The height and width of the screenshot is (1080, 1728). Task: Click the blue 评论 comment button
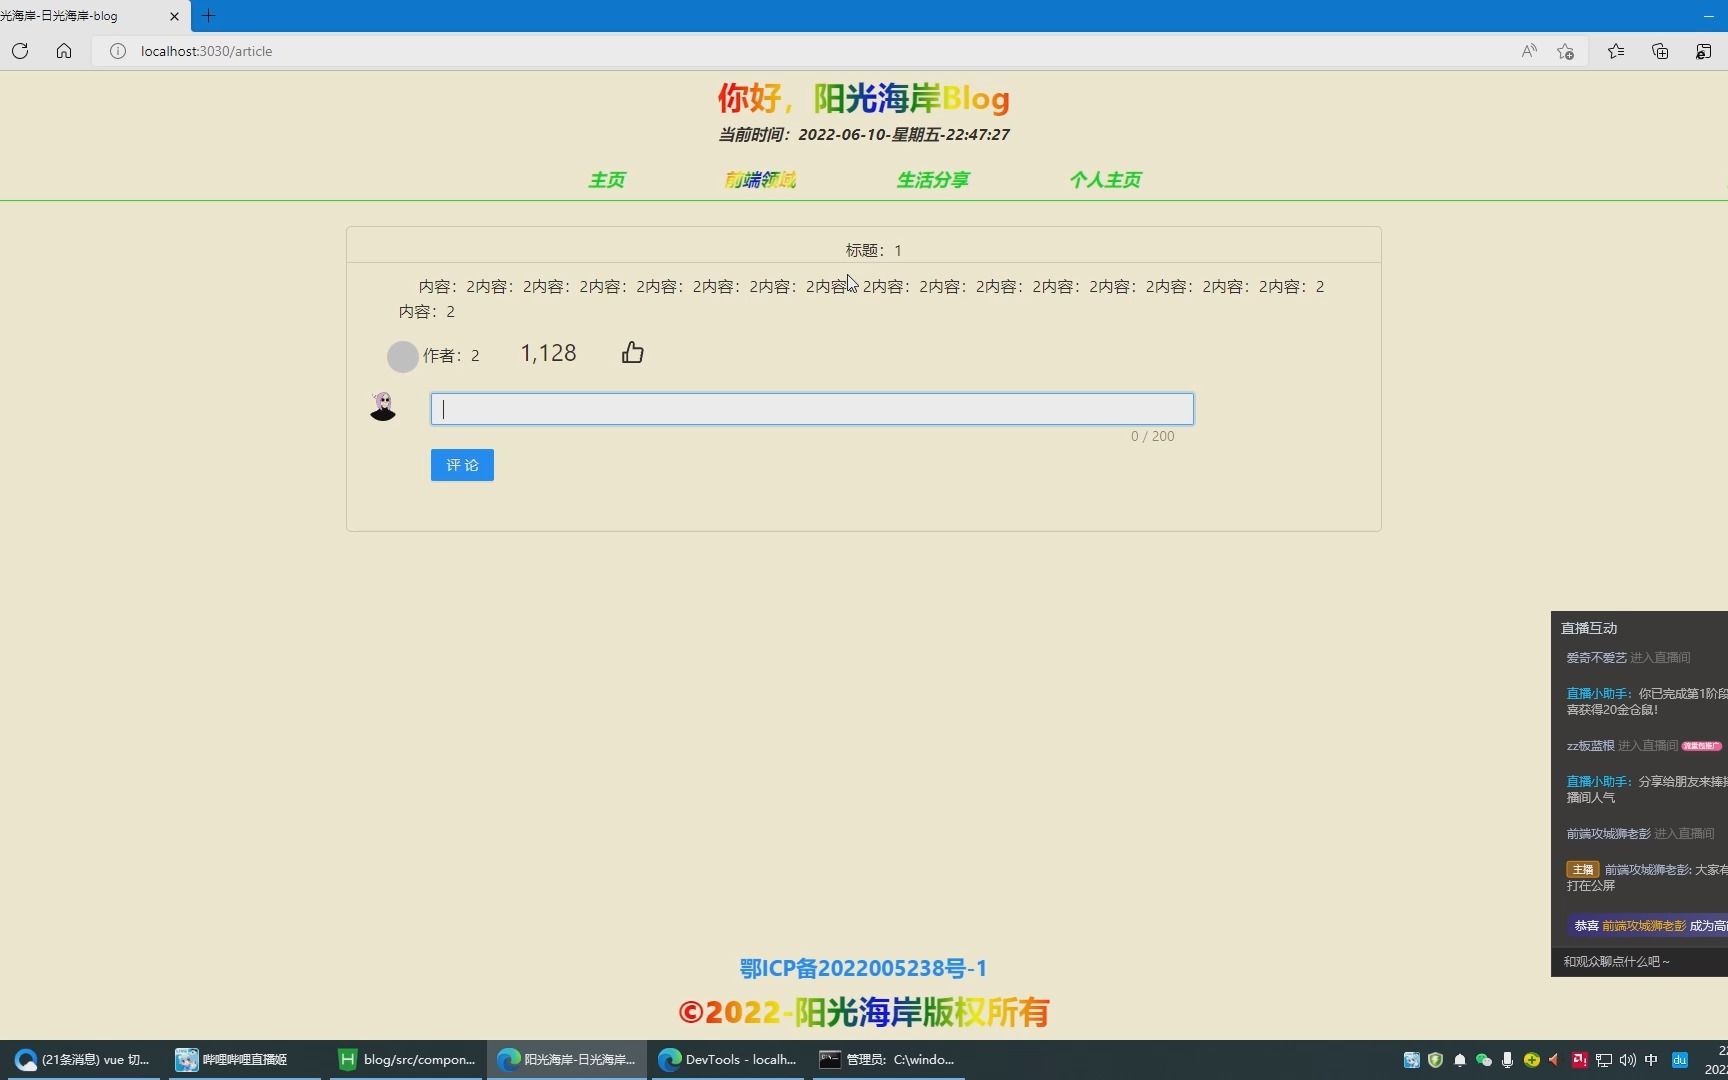click(461, 464)
